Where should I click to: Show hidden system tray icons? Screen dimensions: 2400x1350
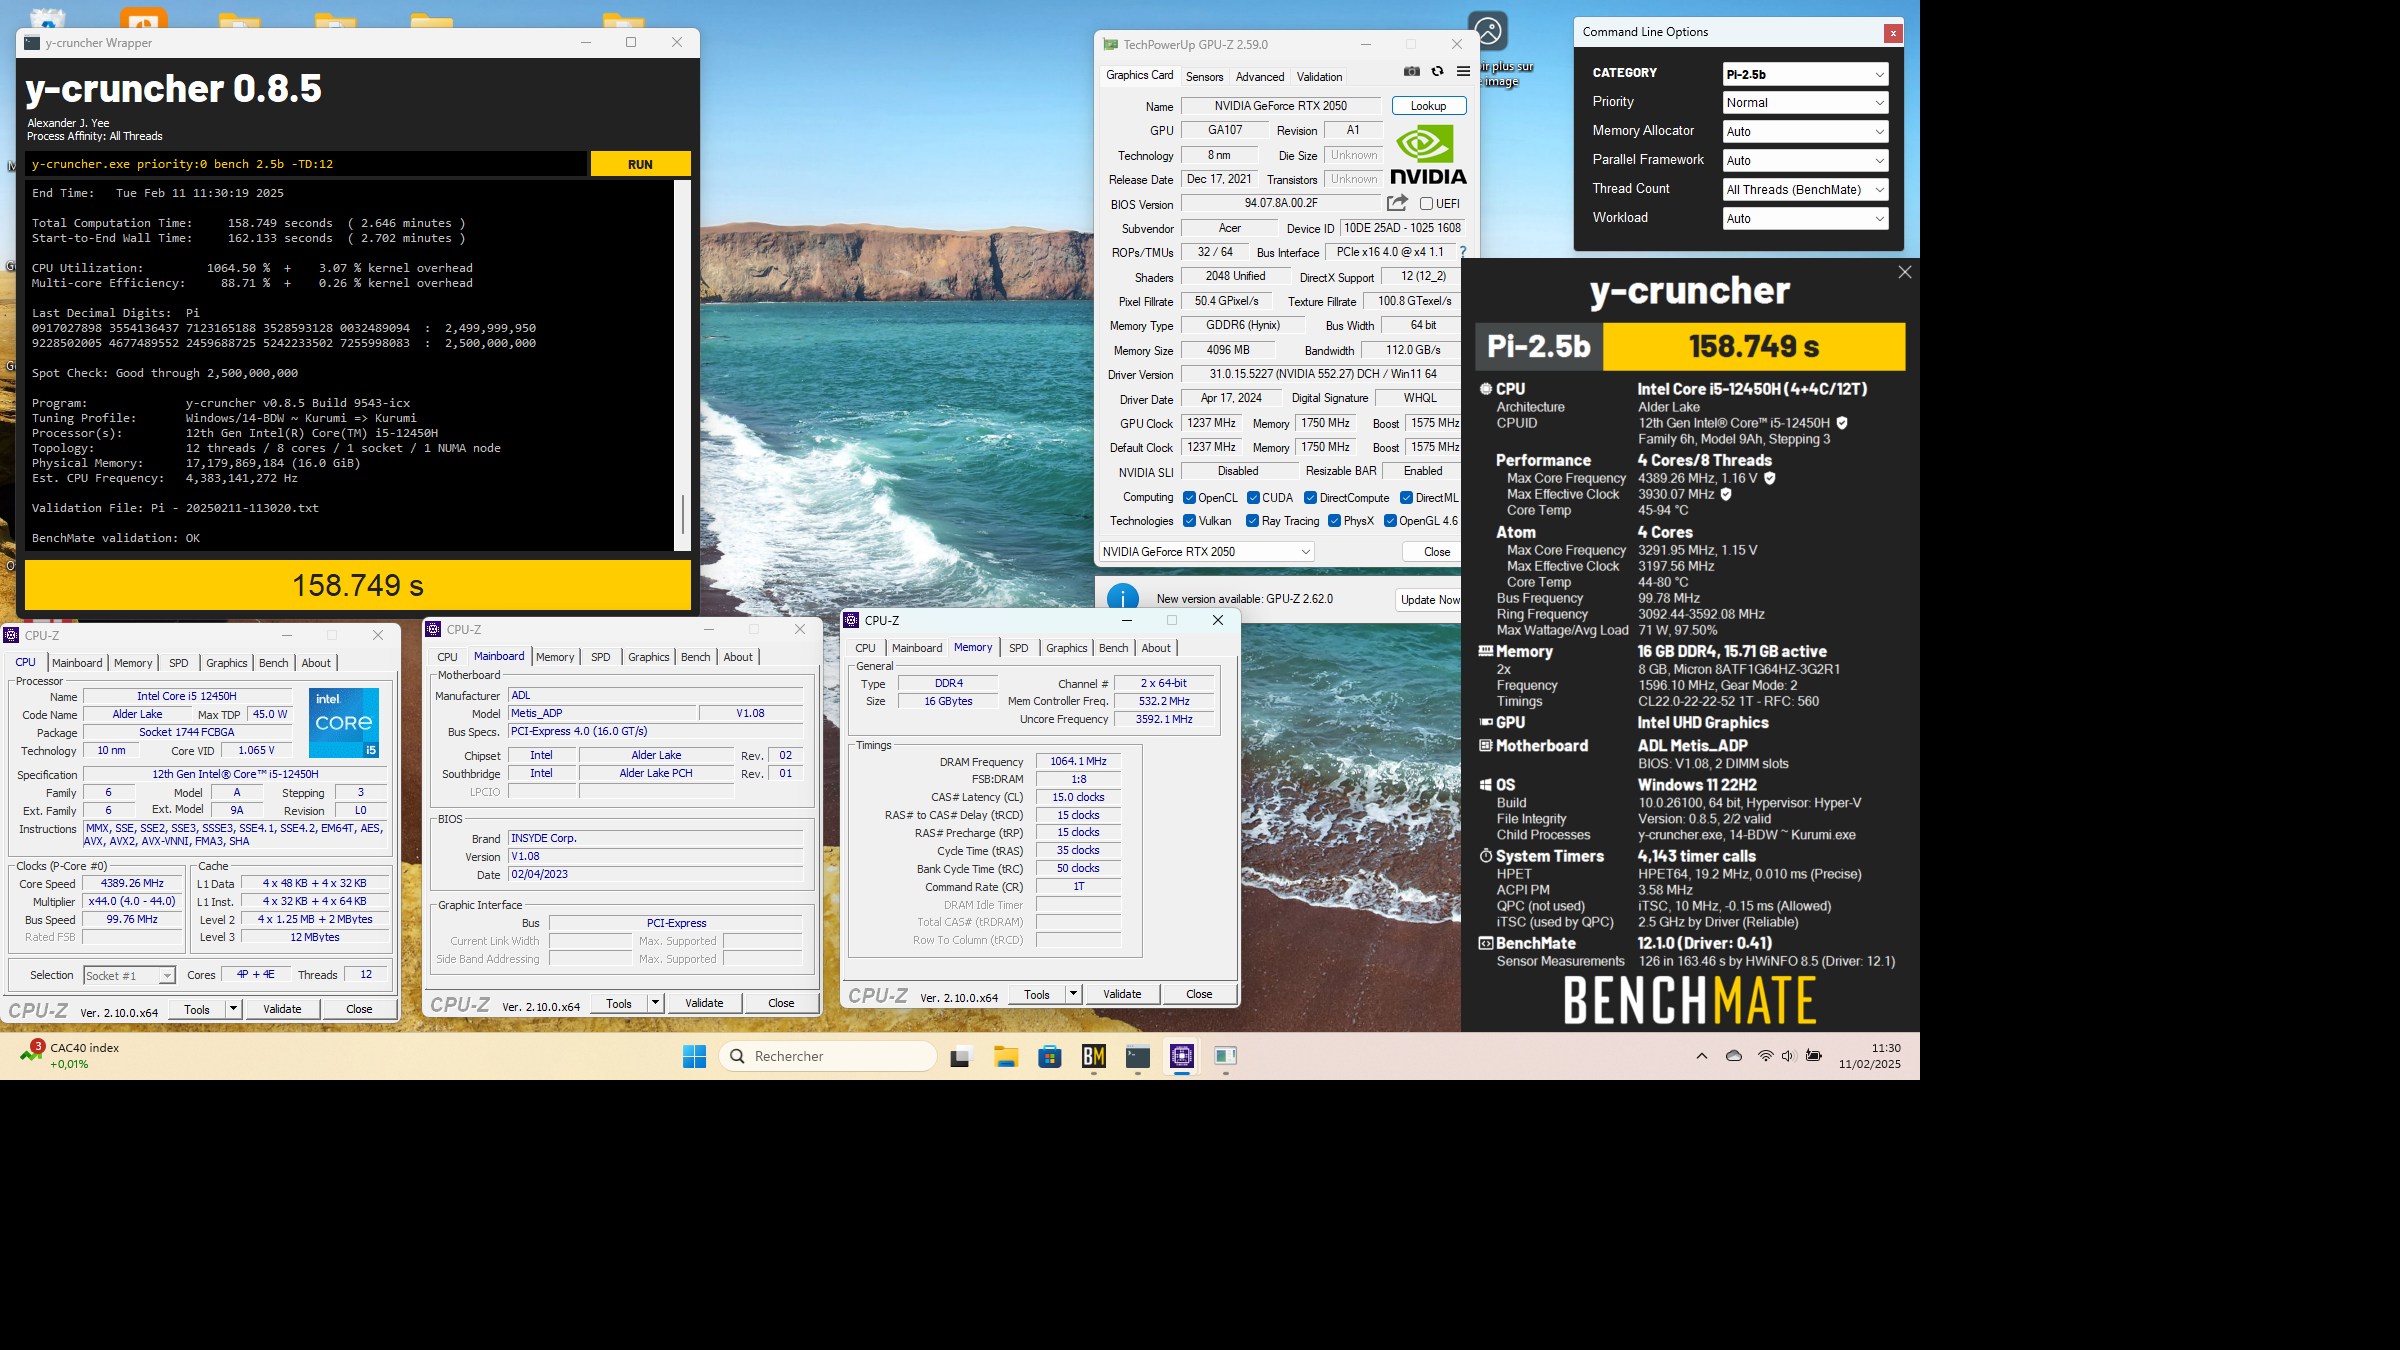pyautogui.click(x=1702, y=1056)
